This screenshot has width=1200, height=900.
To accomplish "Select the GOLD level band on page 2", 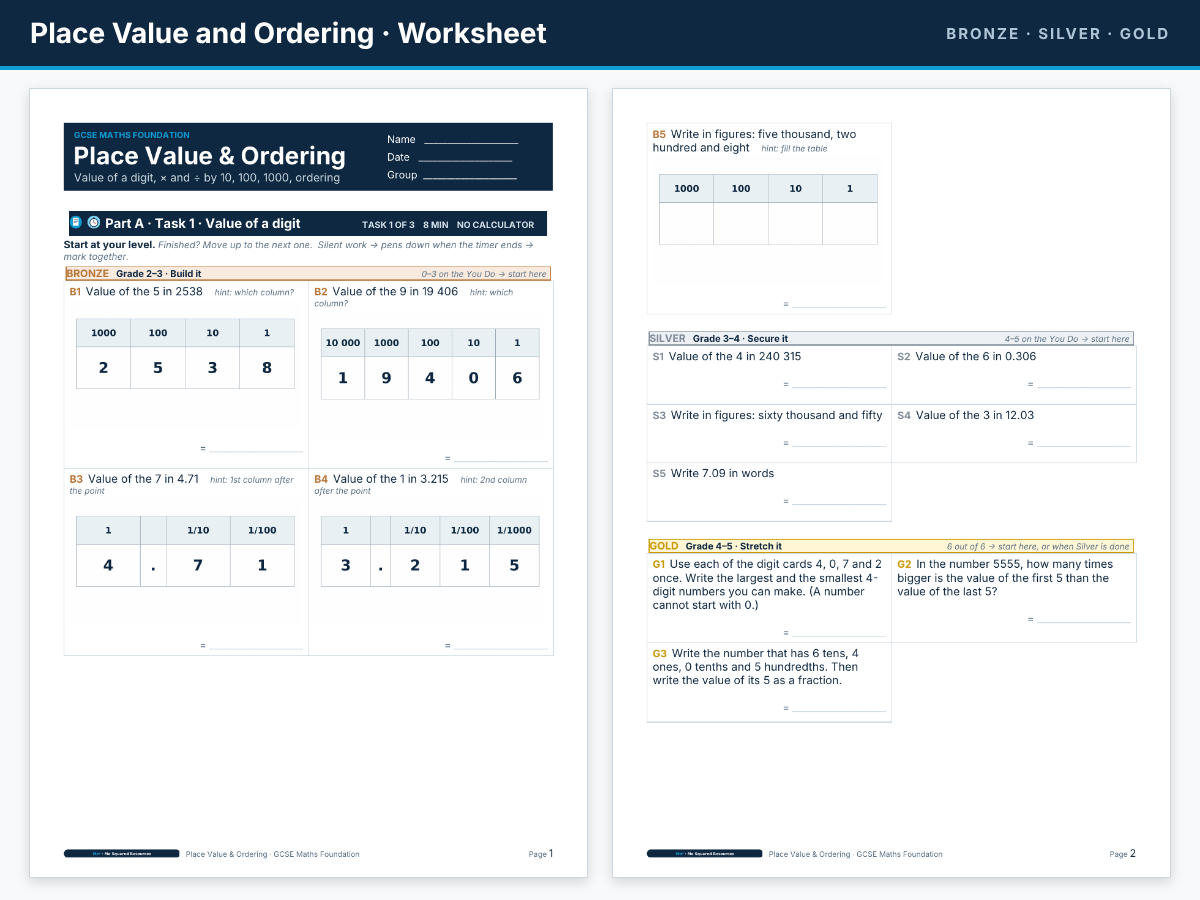I will [890, 546].
